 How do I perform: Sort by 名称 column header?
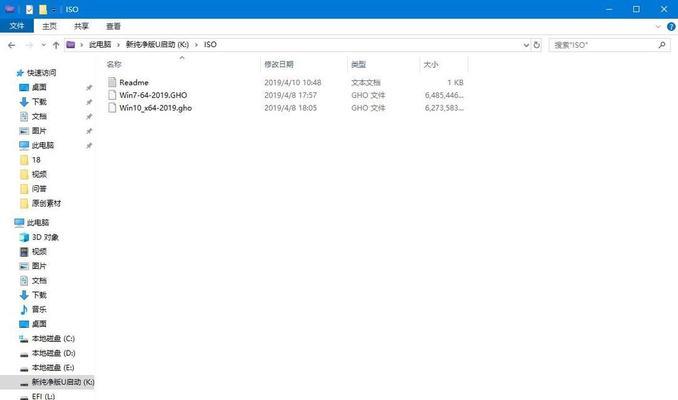(114, 64)
